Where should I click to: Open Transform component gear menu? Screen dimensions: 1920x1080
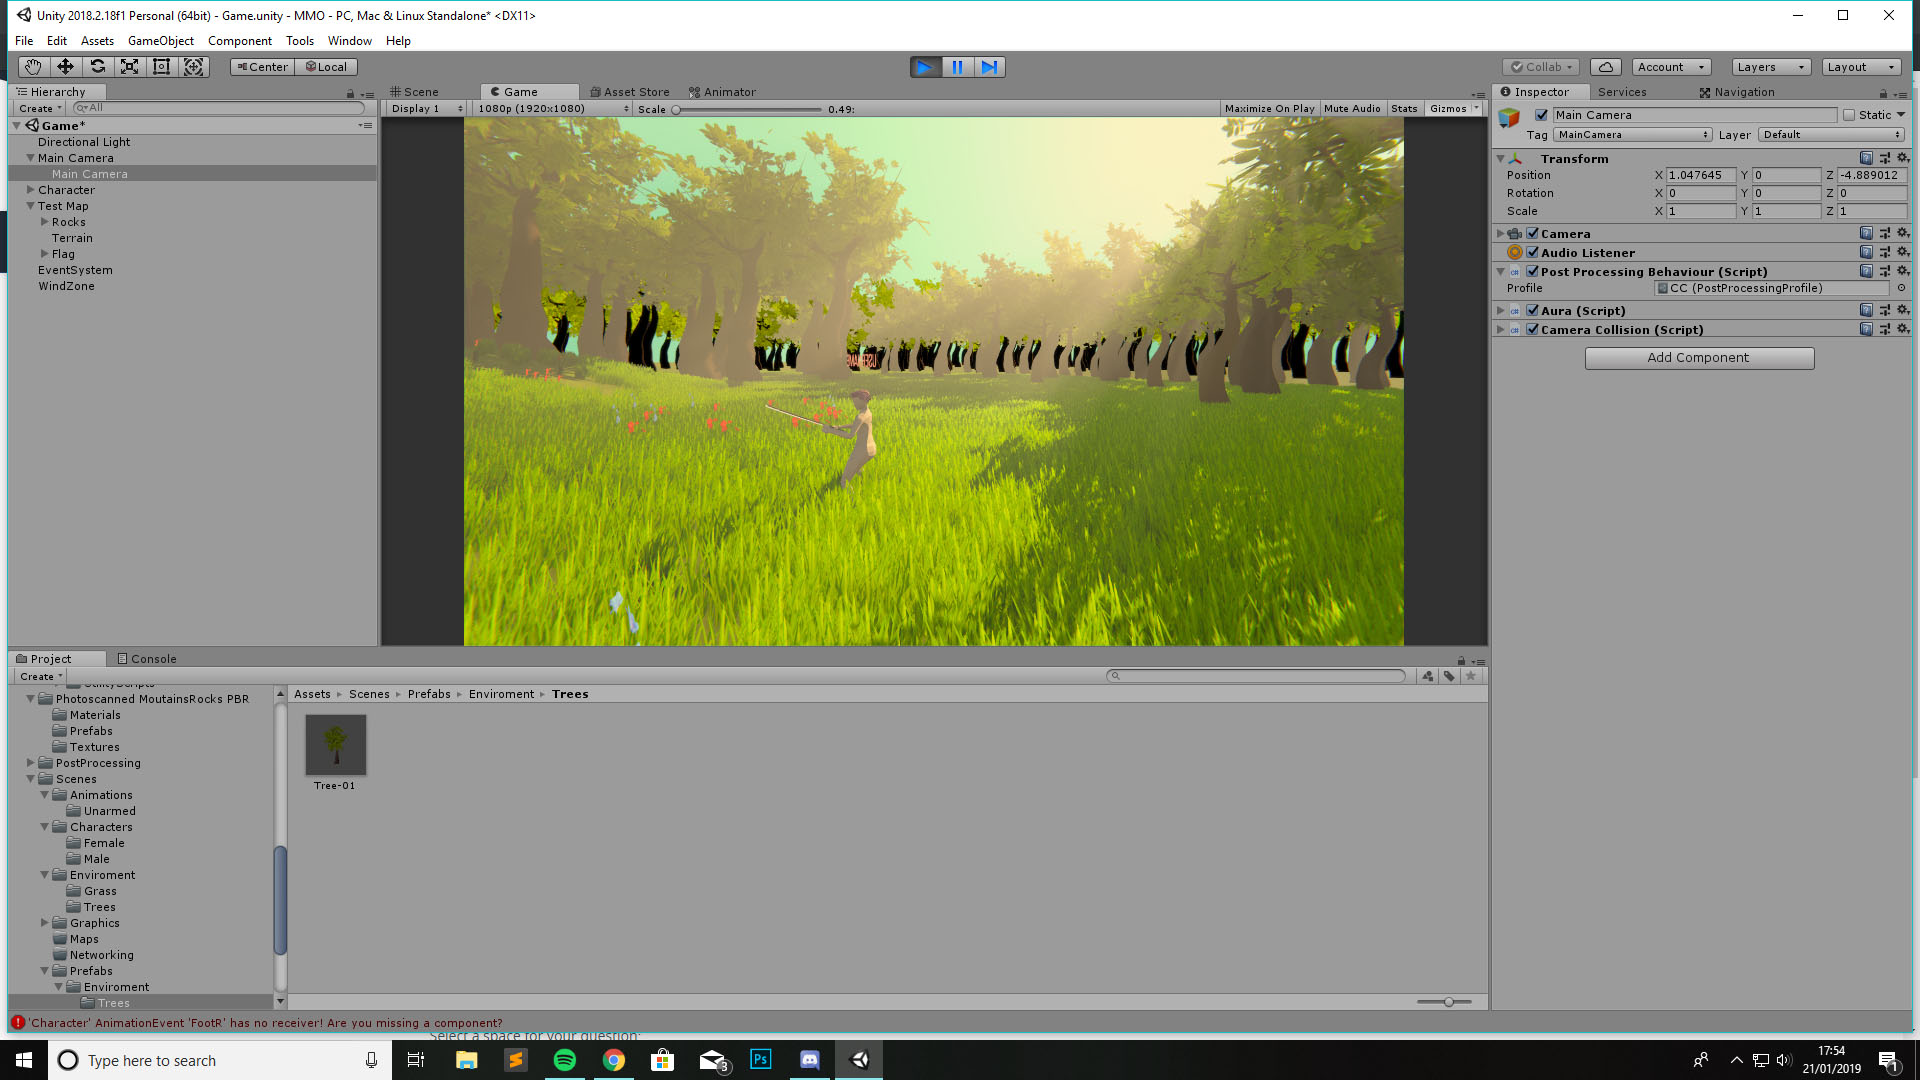coord(1902,158)
